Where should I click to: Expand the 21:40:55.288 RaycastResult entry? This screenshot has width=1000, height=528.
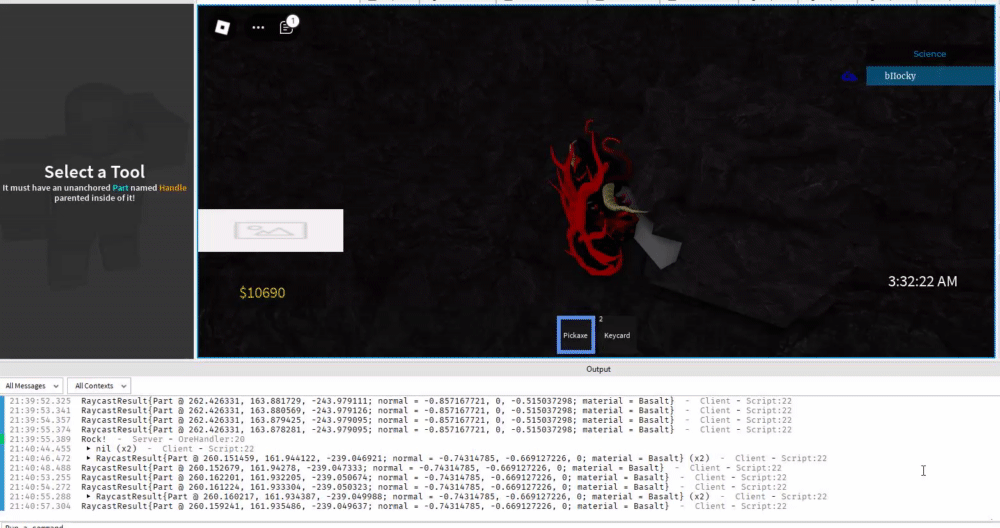point(89,496)
